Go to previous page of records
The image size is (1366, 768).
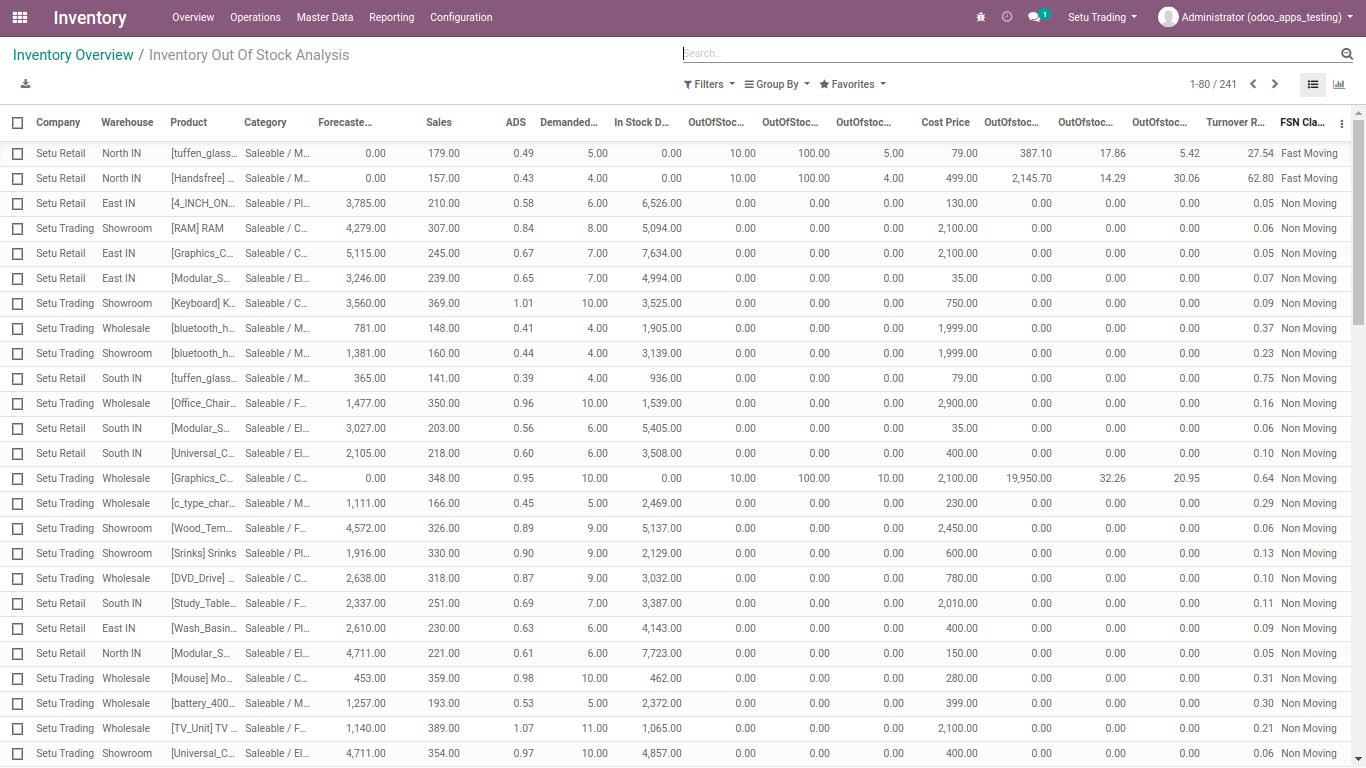click(x=1253, y=84)
